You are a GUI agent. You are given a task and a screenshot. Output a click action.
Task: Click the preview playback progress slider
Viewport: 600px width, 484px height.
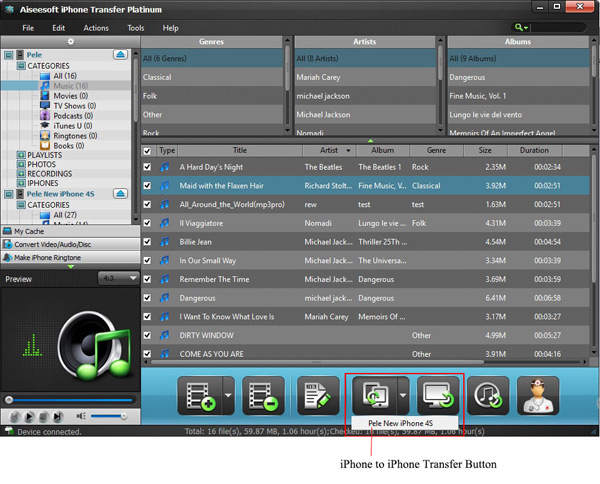70,400
